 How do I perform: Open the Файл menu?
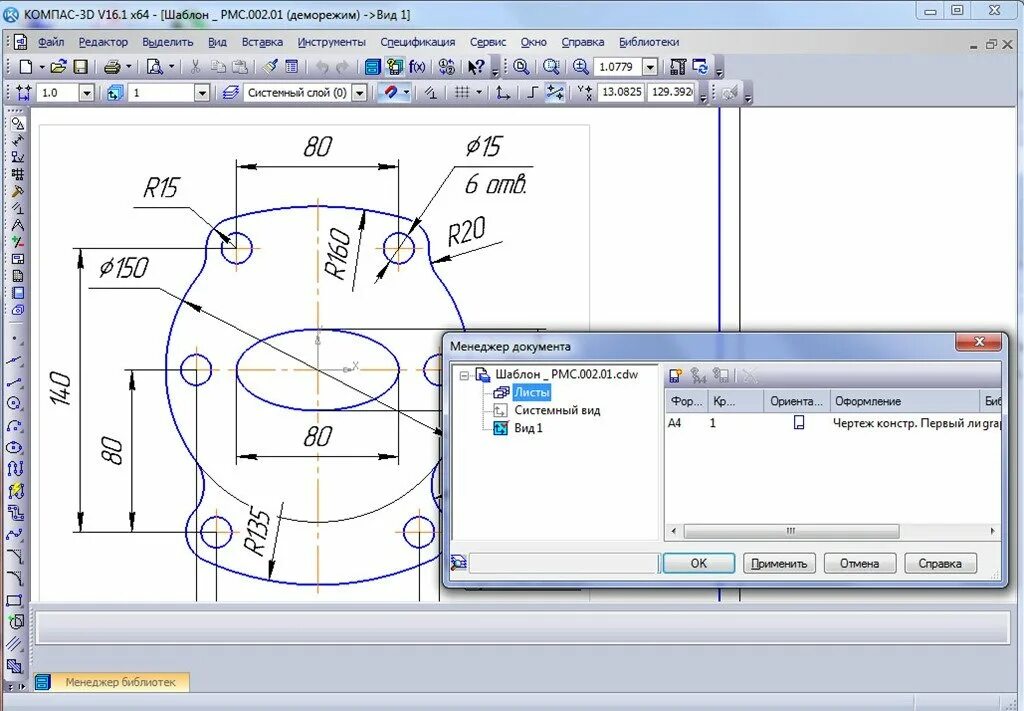click(x=50, y=42)
